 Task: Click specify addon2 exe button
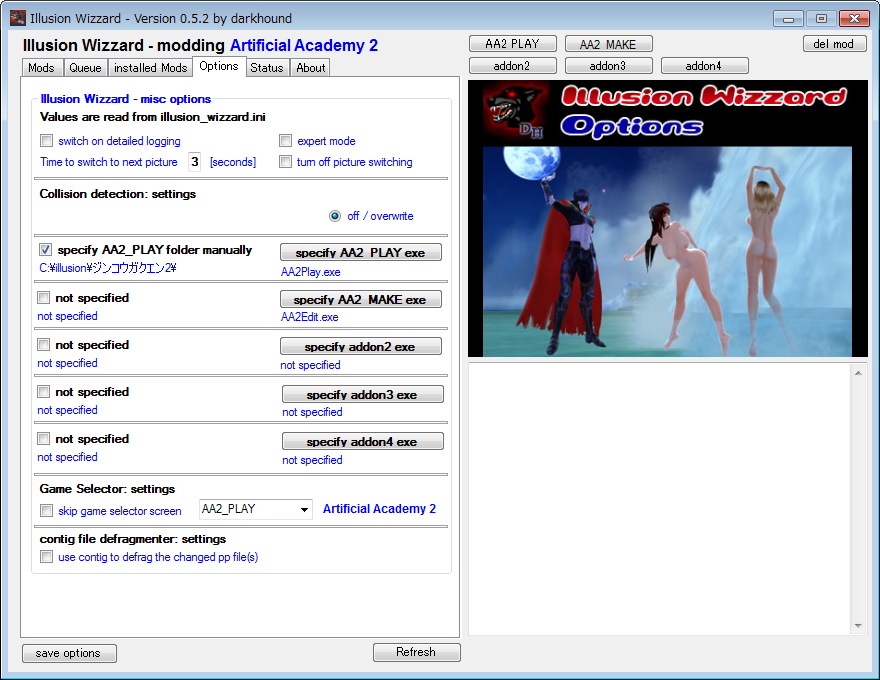[x=361, y=347]
